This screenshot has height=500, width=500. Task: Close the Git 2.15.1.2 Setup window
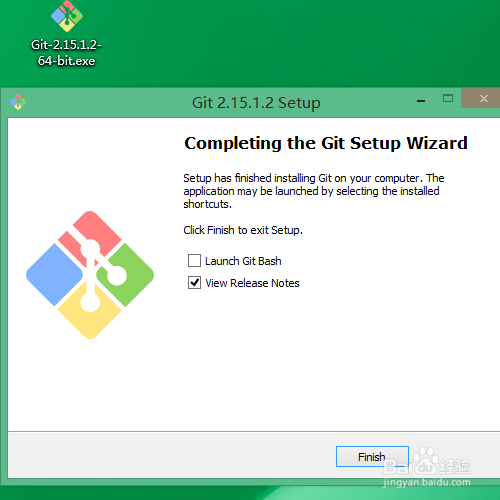[483, 98]
